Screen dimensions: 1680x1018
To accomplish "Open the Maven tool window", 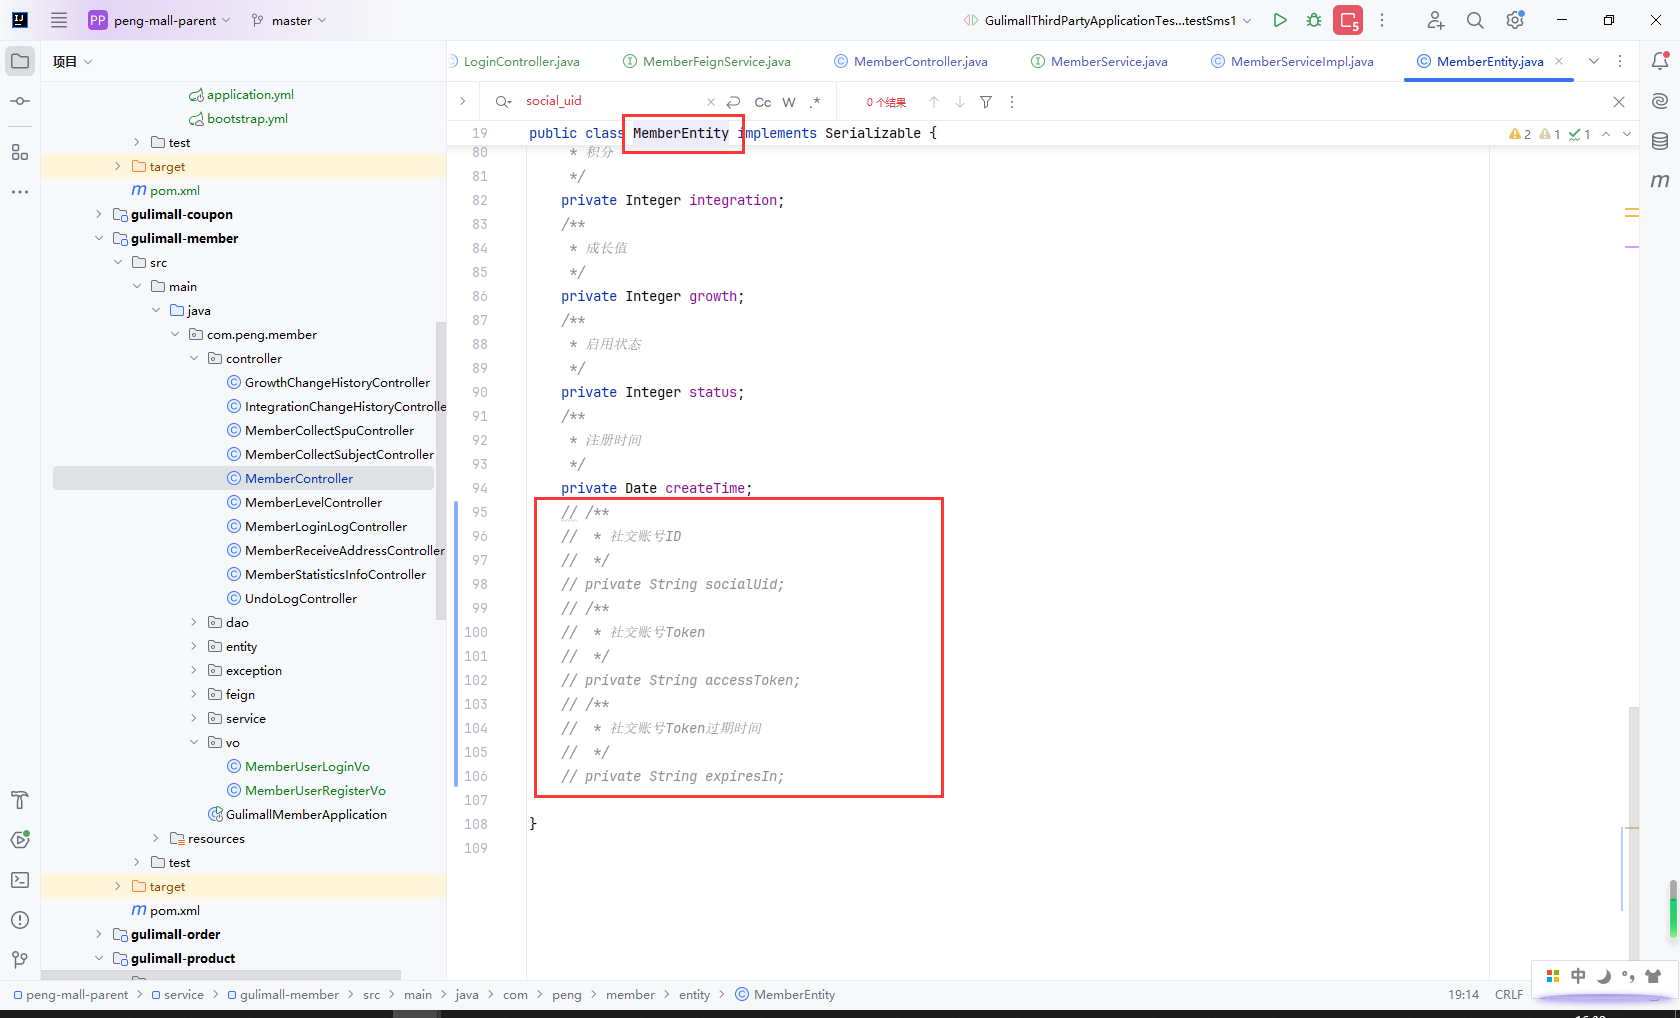I will coord(1660,181).
